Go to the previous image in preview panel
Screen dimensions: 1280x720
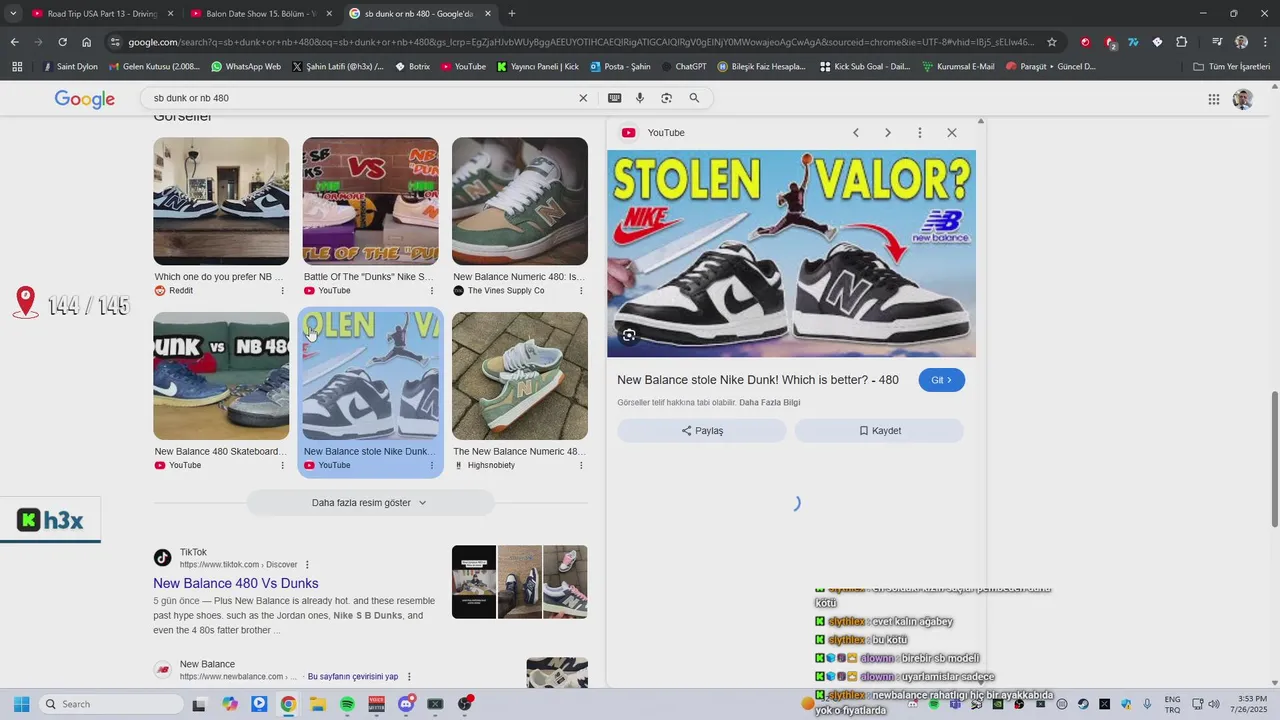point(856,133)
